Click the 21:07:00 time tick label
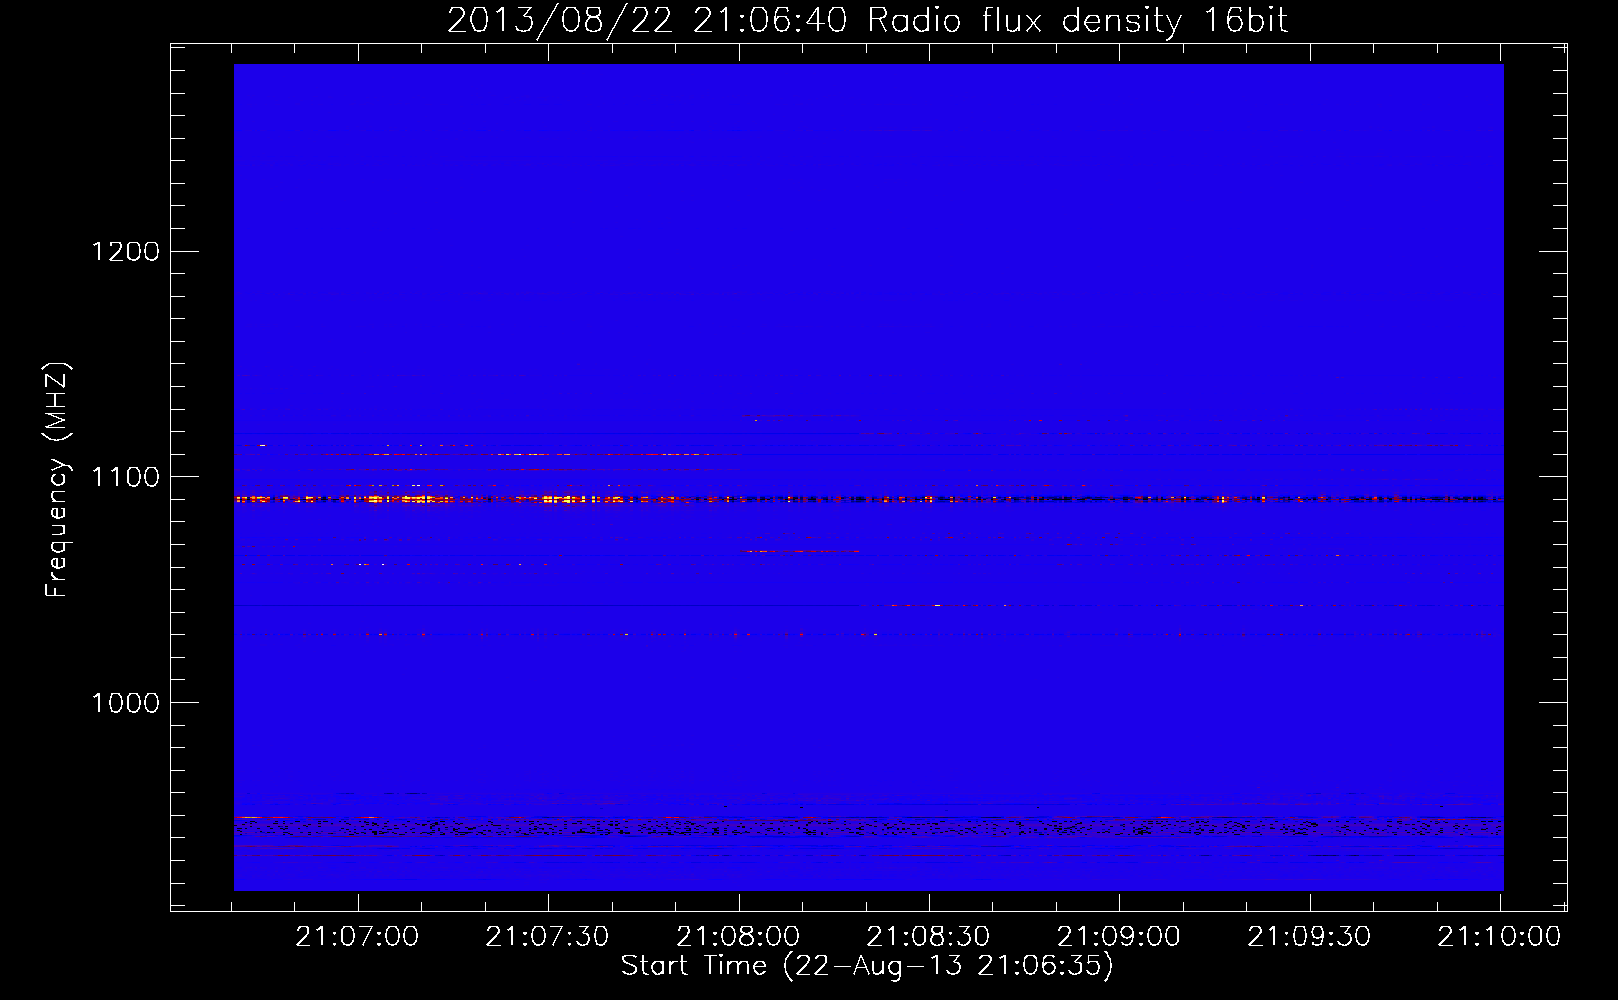Image resolution: width=1618 pixels, height=1000 pixels. [357, 937]
